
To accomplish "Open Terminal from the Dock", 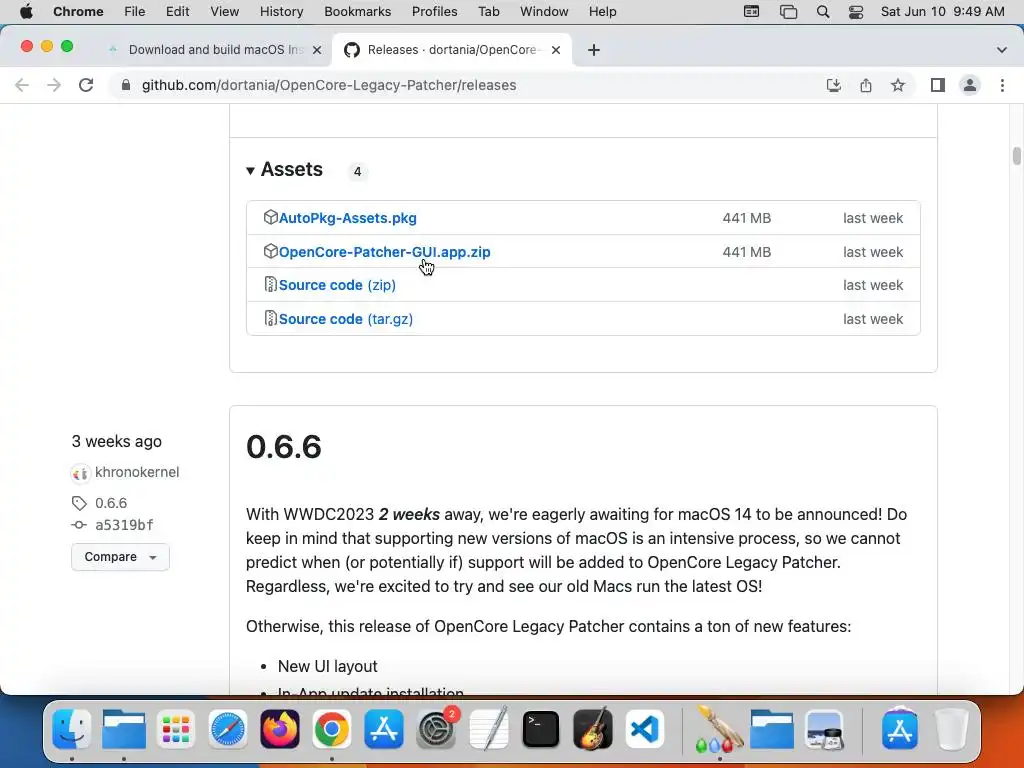I will tap(541, 729).
